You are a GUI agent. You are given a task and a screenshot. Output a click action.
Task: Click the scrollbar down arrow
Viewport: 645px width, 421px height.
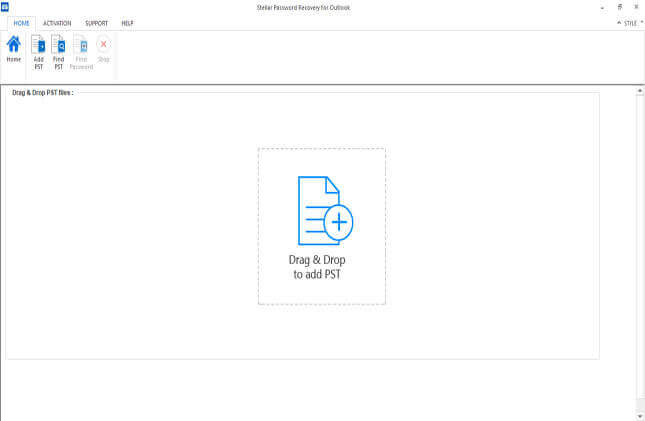coord(640,414)
